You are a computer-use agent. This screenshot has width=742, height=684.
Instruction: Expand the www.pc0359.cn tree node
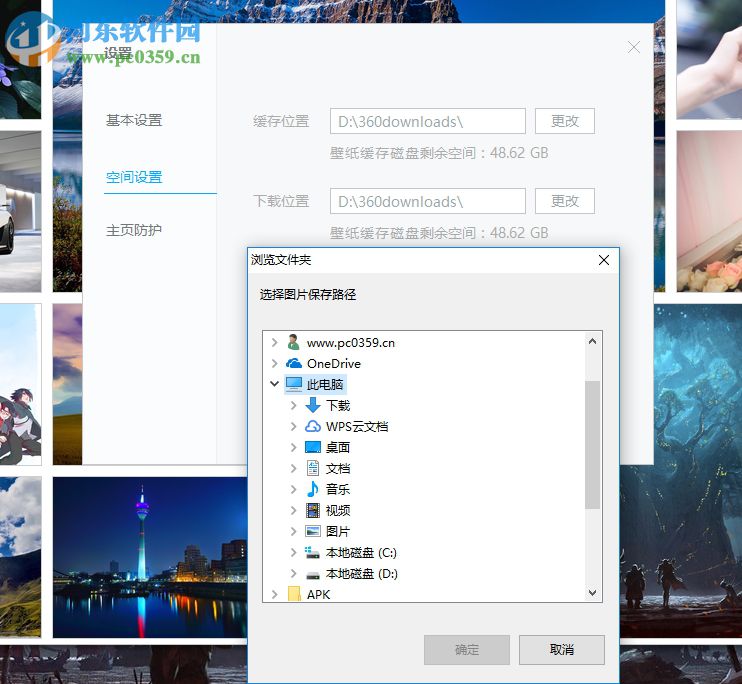[274, 342]
